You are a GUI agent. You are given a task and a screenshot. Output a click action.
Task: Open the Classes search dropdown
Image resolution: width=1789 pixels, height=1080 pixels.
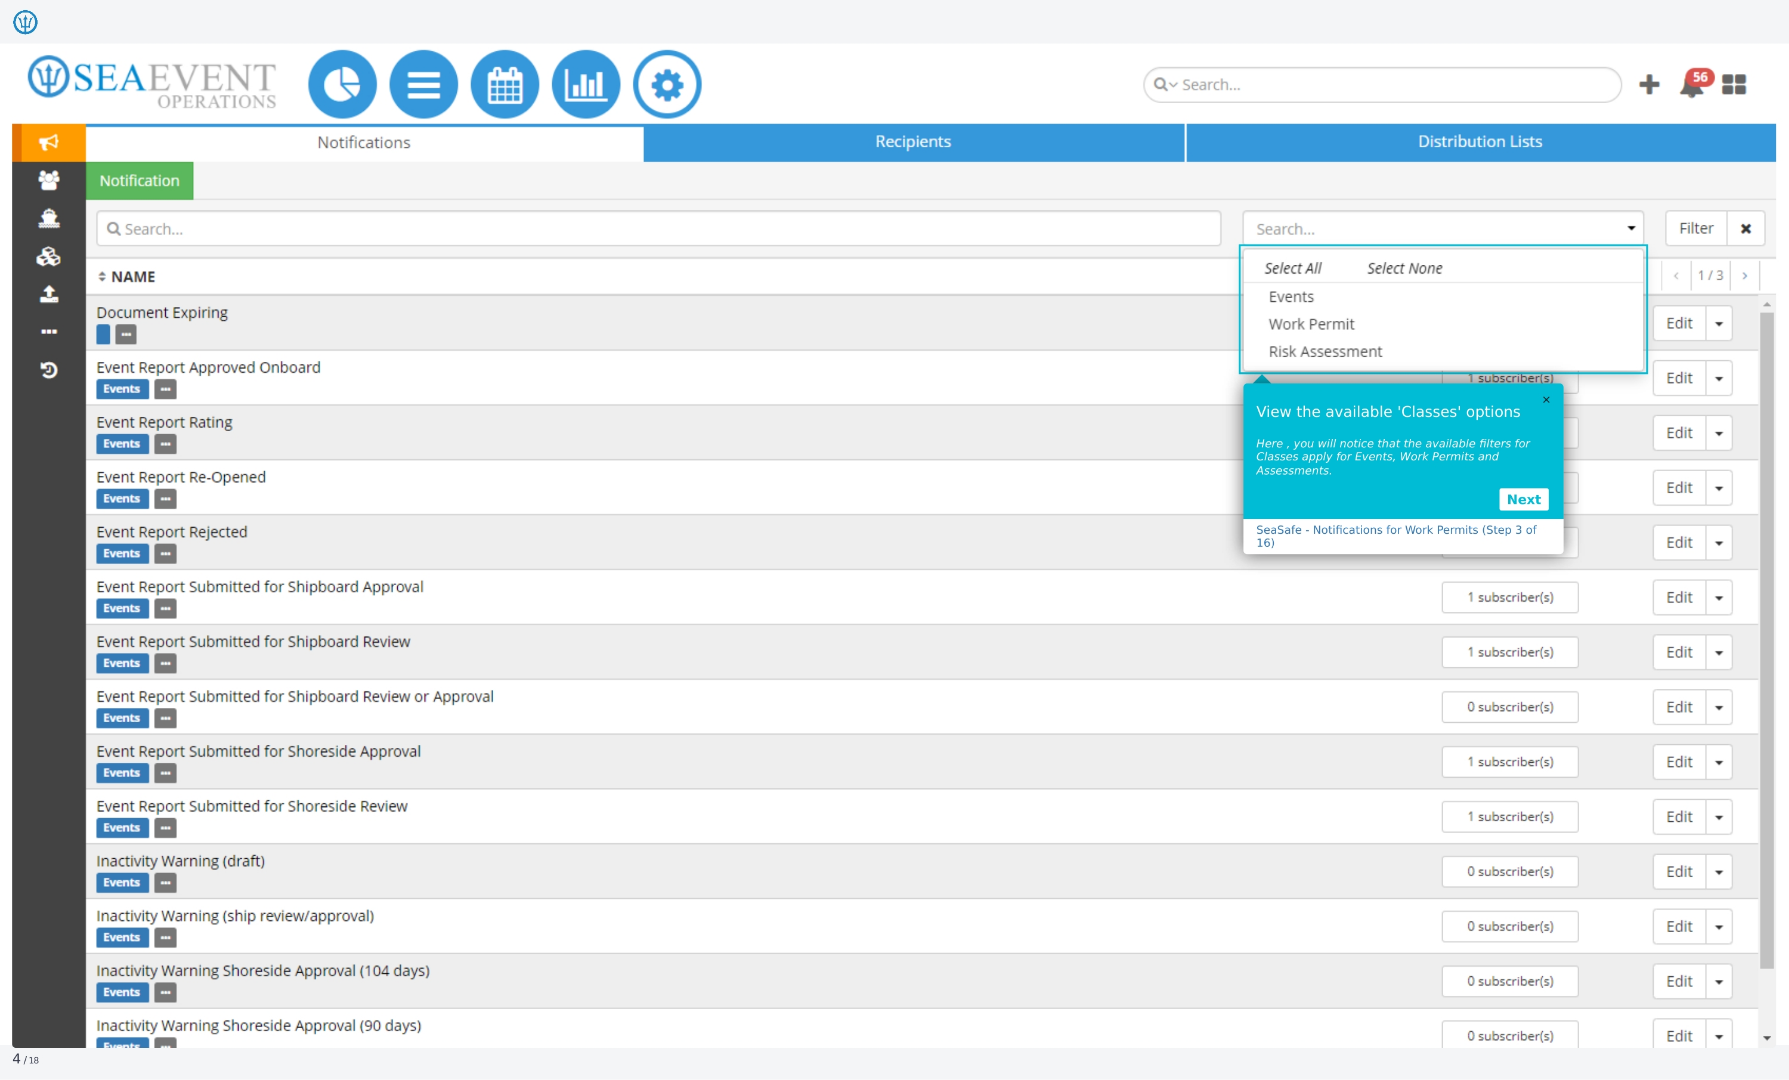(x=1443, y=229)
